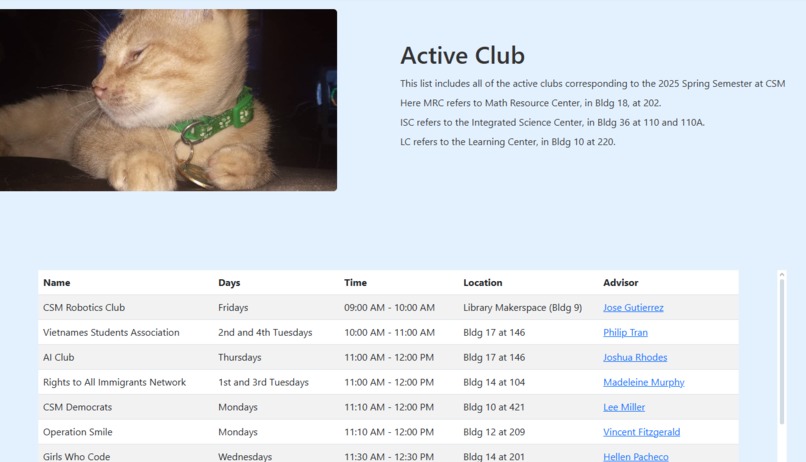Click Bldg 17 at 146 in Vietnames row
This screenshot has width=806, height=462.
[494, 332]
